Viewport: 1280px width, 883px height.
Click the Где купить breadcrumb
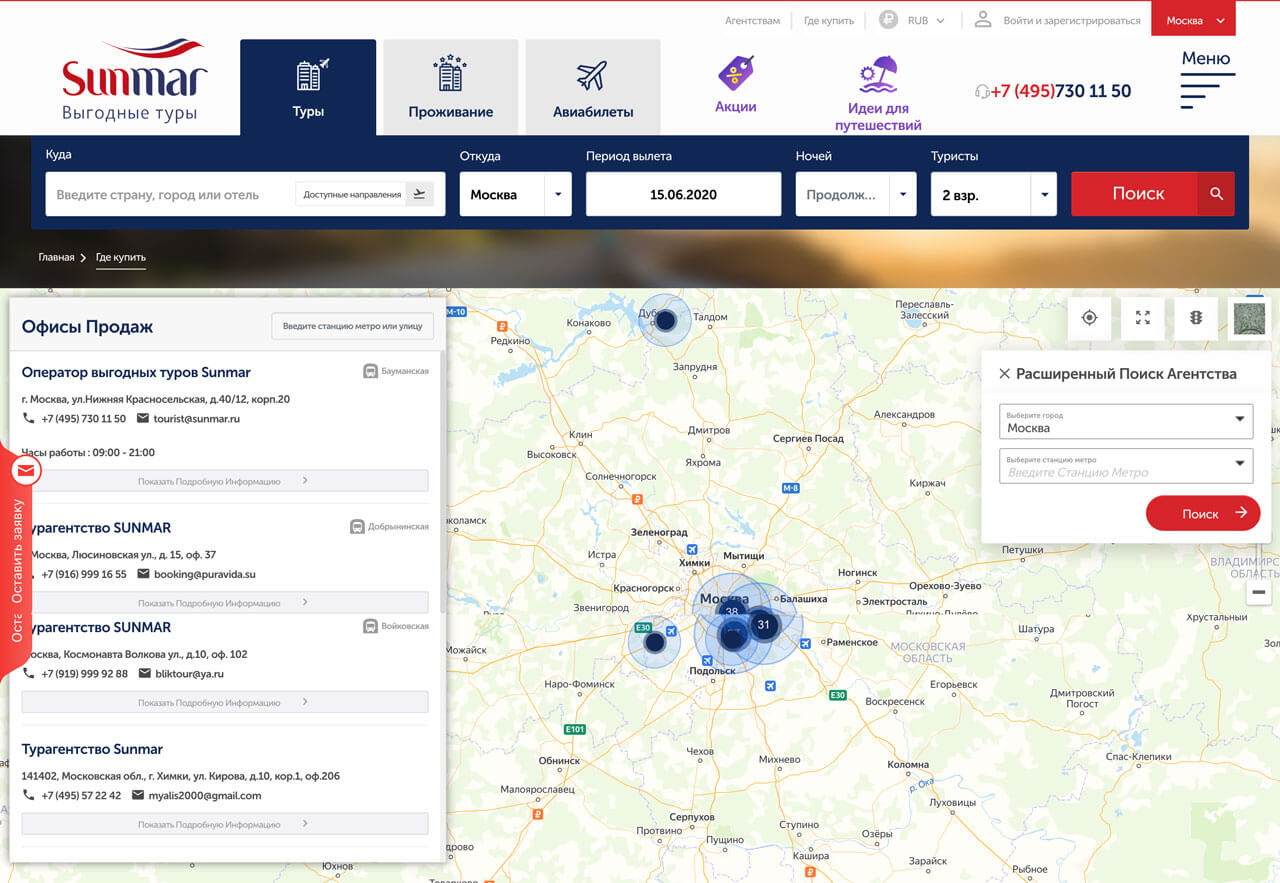(x=121, y=257)
